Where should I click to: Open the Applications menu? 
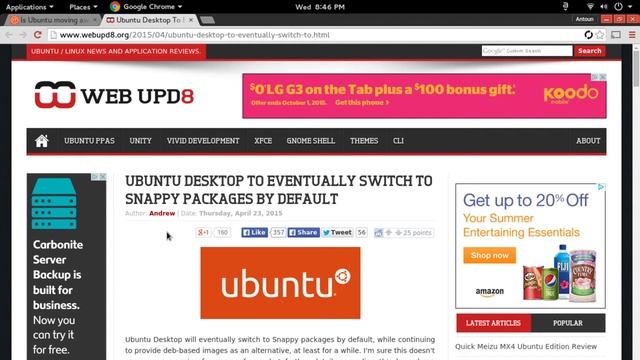coord(29,7)
